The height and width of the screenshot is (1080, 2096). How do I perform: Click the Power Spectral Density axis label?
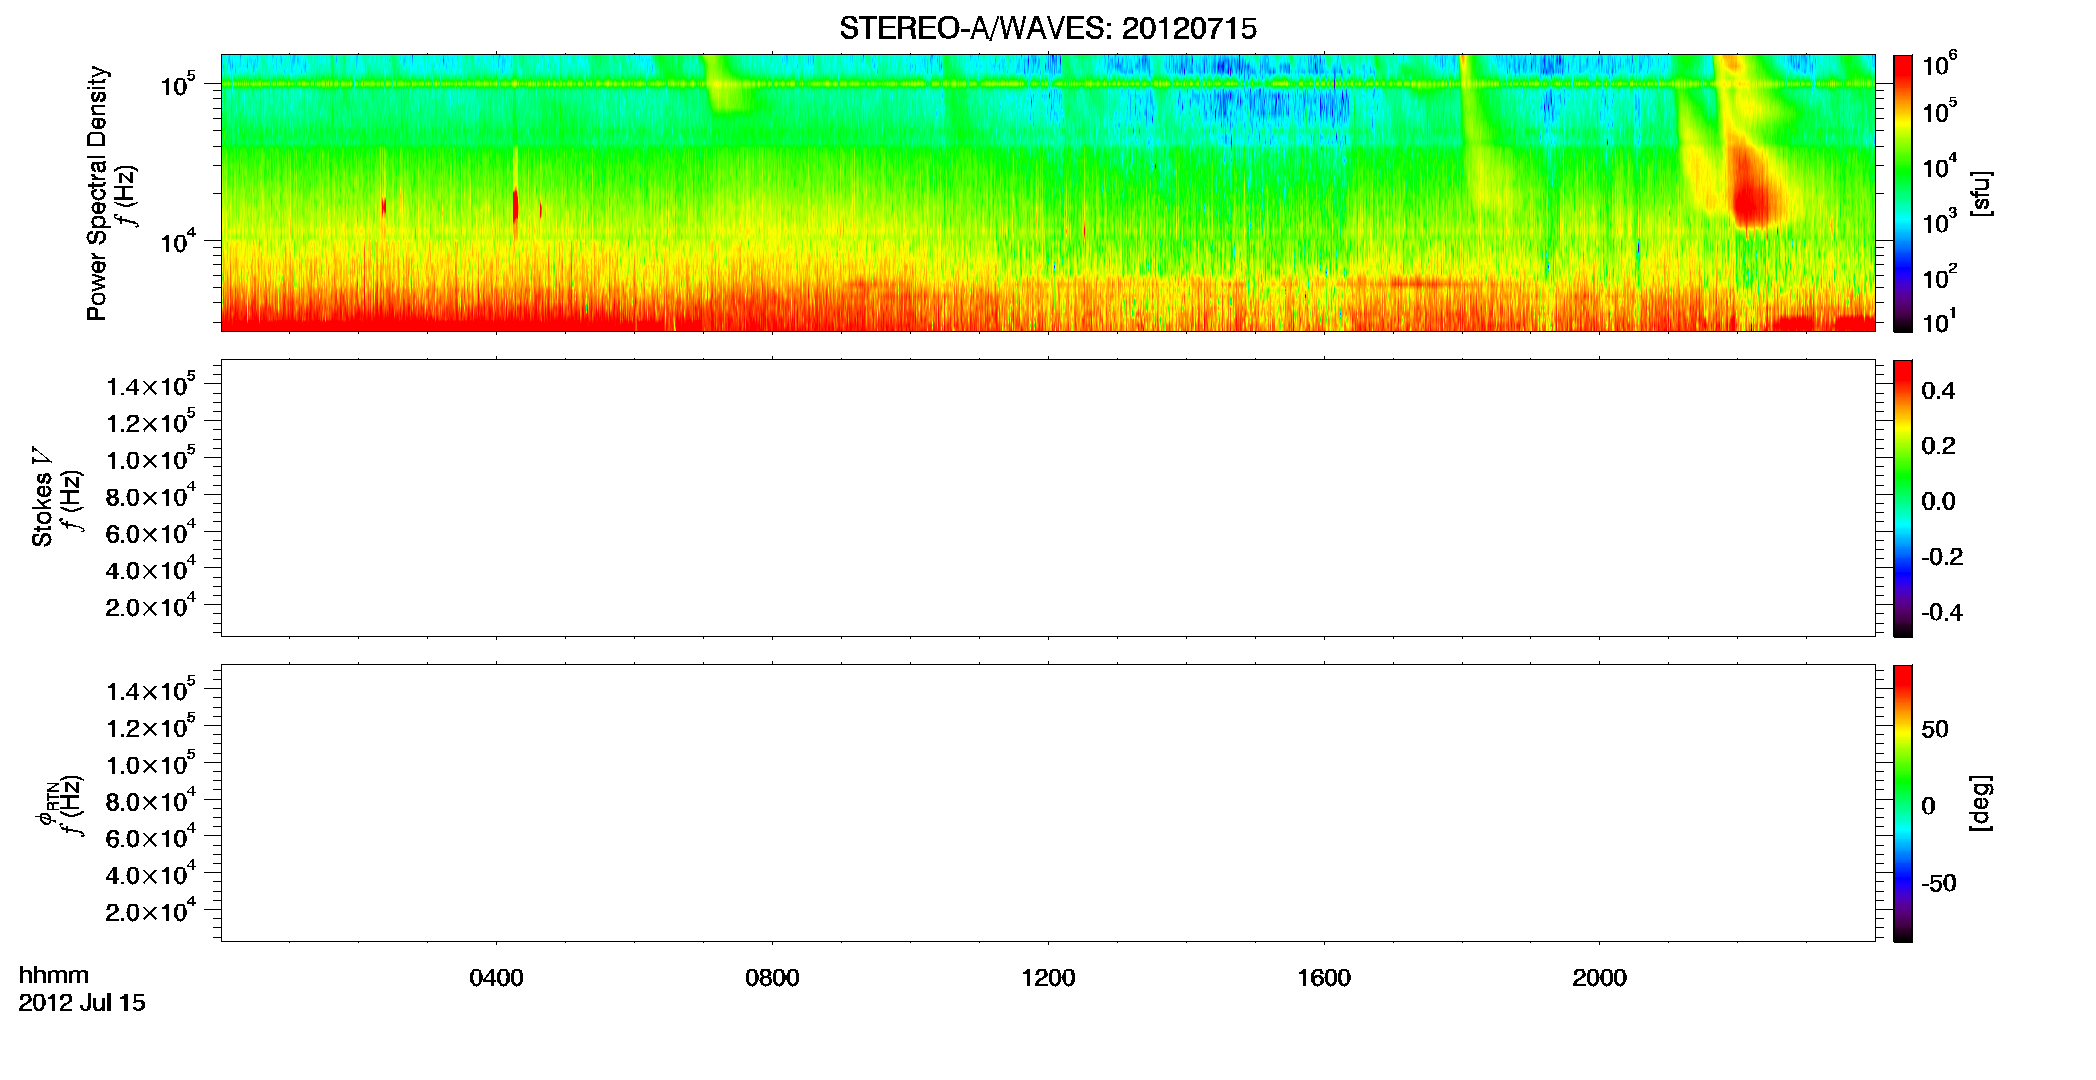97,193
